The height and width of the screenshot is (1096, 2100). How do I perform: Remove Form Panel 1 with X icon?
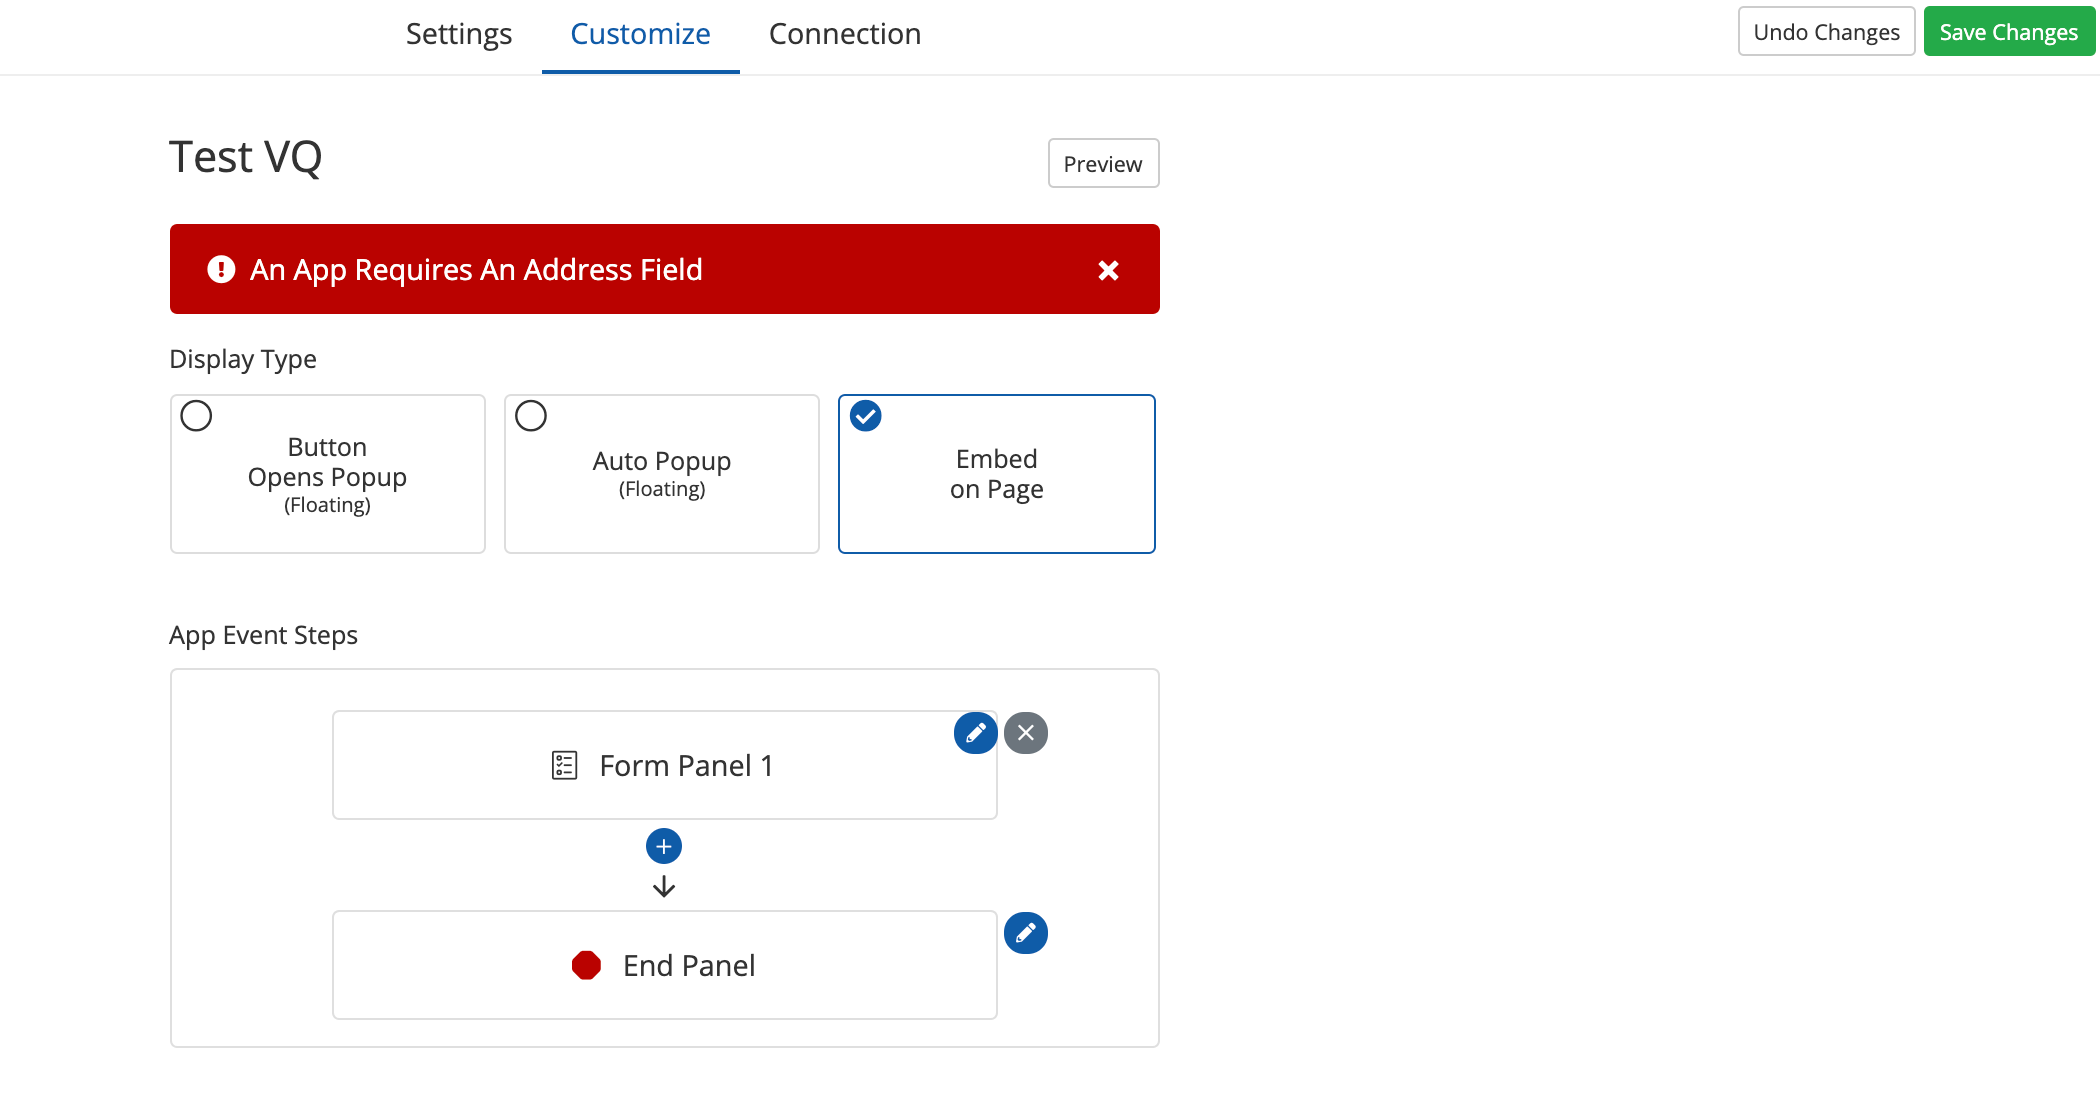(x=1026, y=733)
